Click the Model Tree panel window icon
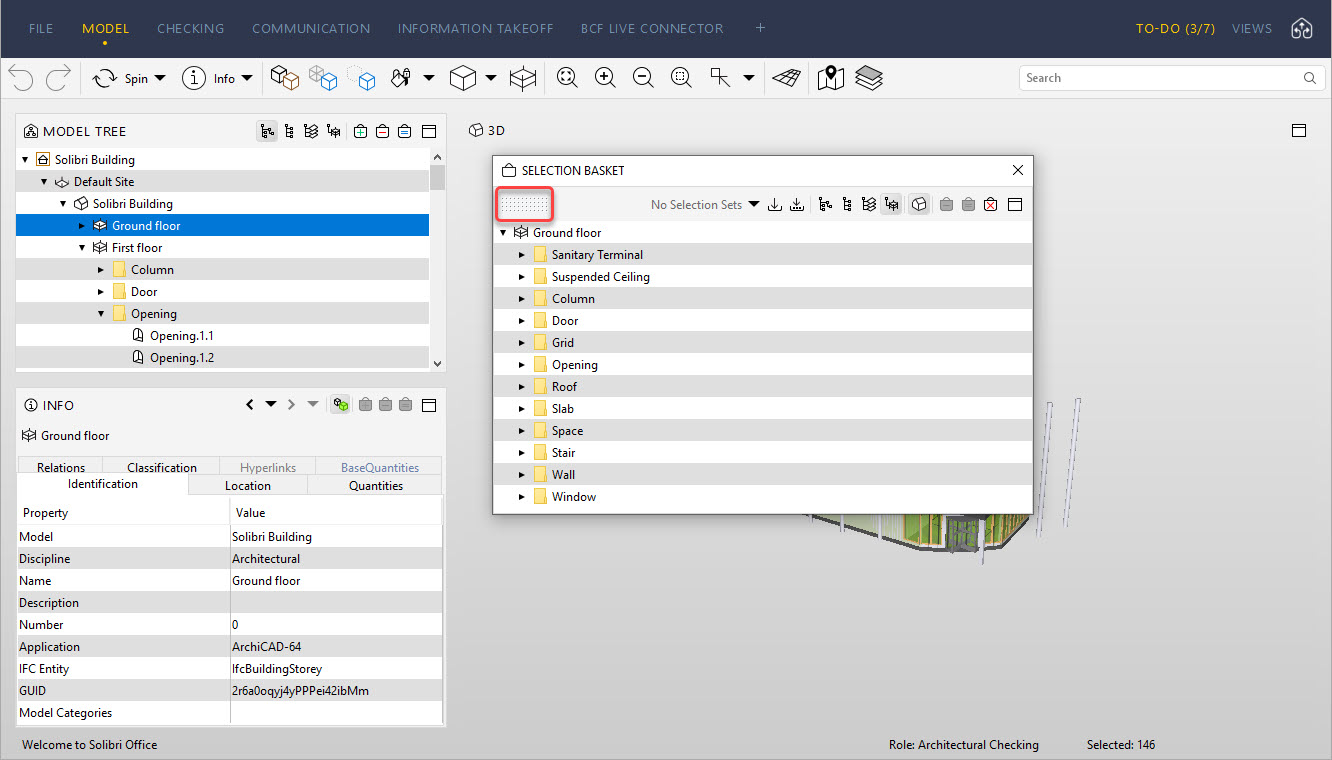The height and width of the screenshot is (760, 1332). (x=429, y=131)
